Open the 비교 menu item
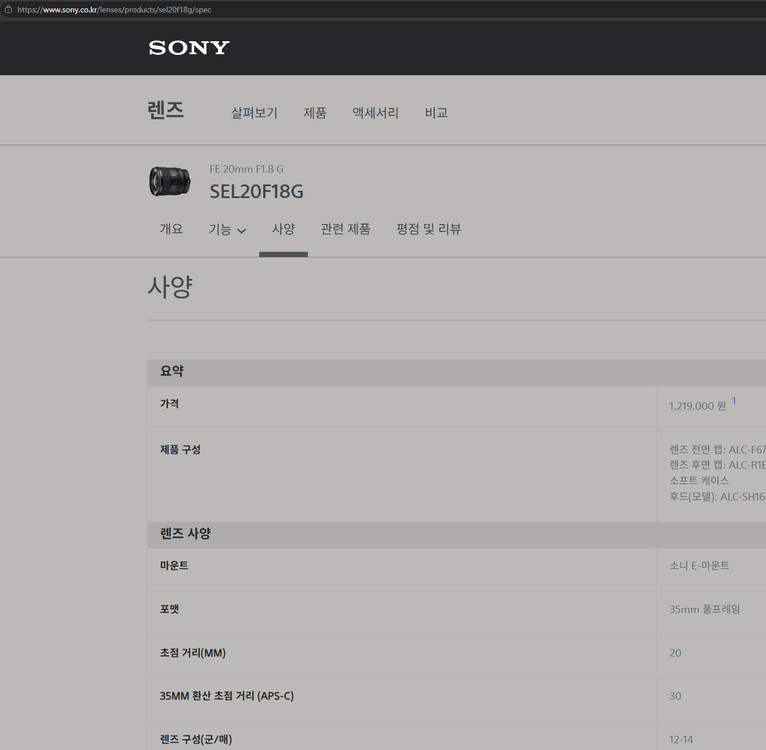The height and width of the screenshot is (750, 766). tap(436, 113)
